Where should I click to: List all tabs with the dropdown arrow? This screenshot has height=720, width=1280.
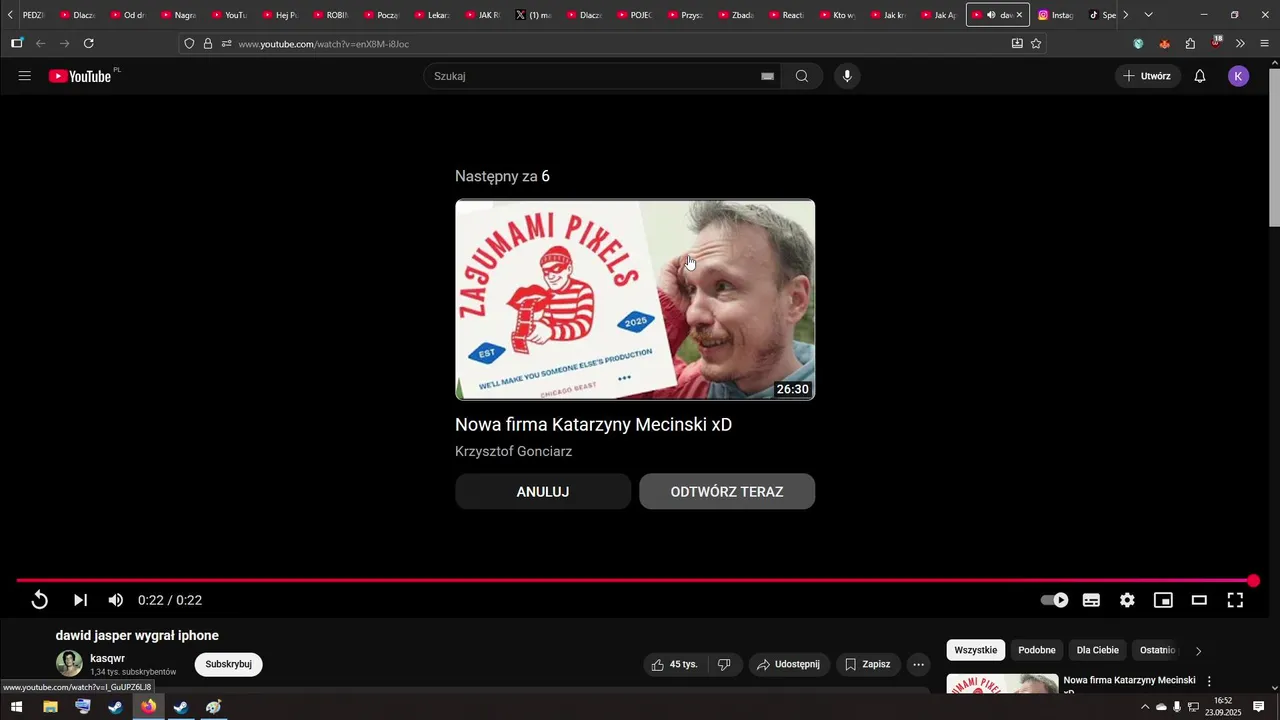pos(1148,15)
